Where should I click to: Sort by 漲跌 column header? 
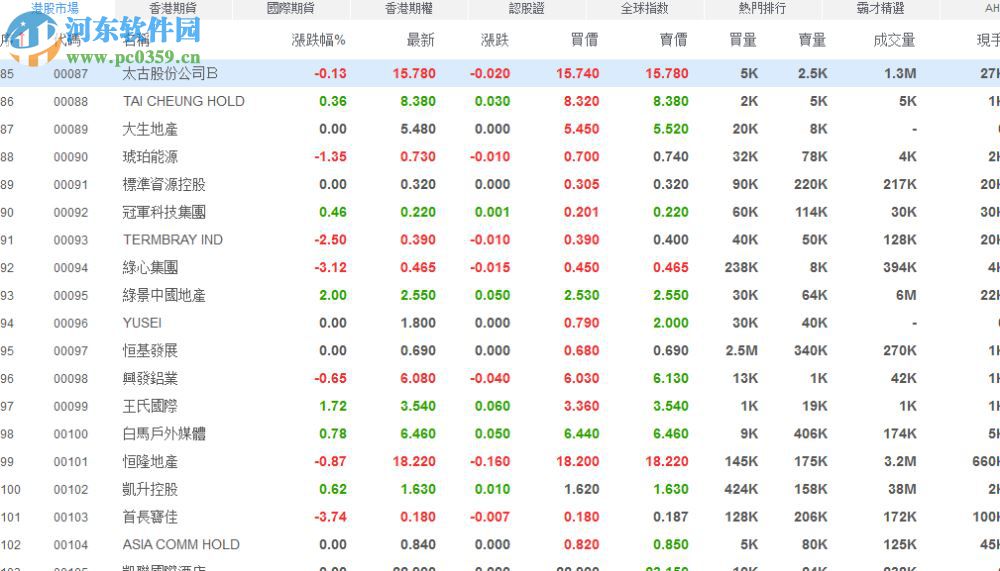pyautogui.click(x=495, y=40)
